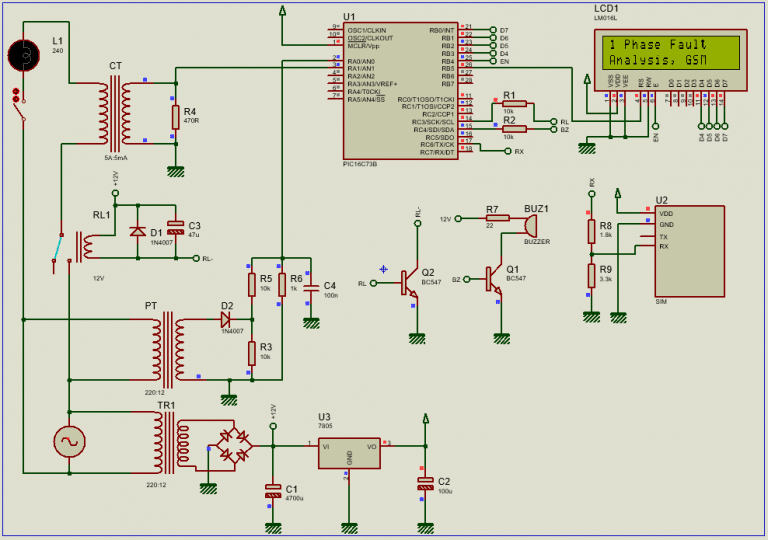Click diode D1 symbol
This screenshot has width=768, height=540.
(138, 231)
